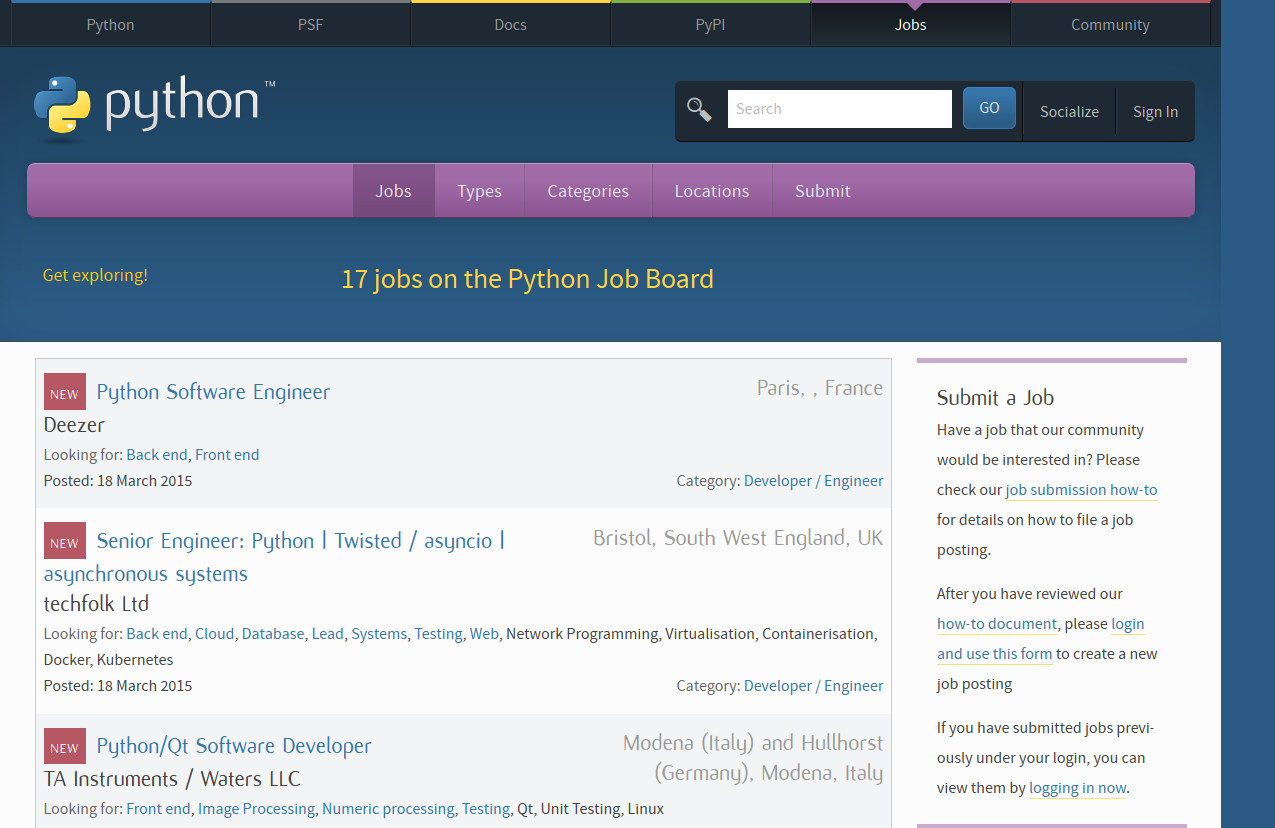This screenshot has width=1275, height=828.
Task: Focus the Search input field
Action: (x=839, y=109)
